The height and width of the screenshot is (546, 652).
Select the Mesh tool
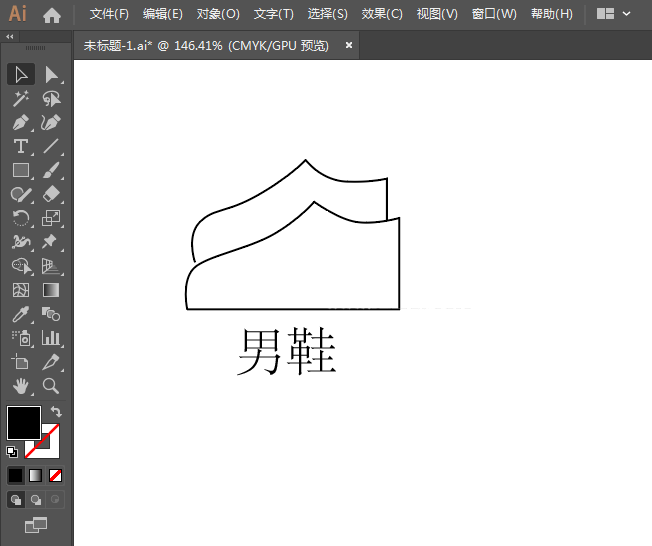tap(21, 290)
